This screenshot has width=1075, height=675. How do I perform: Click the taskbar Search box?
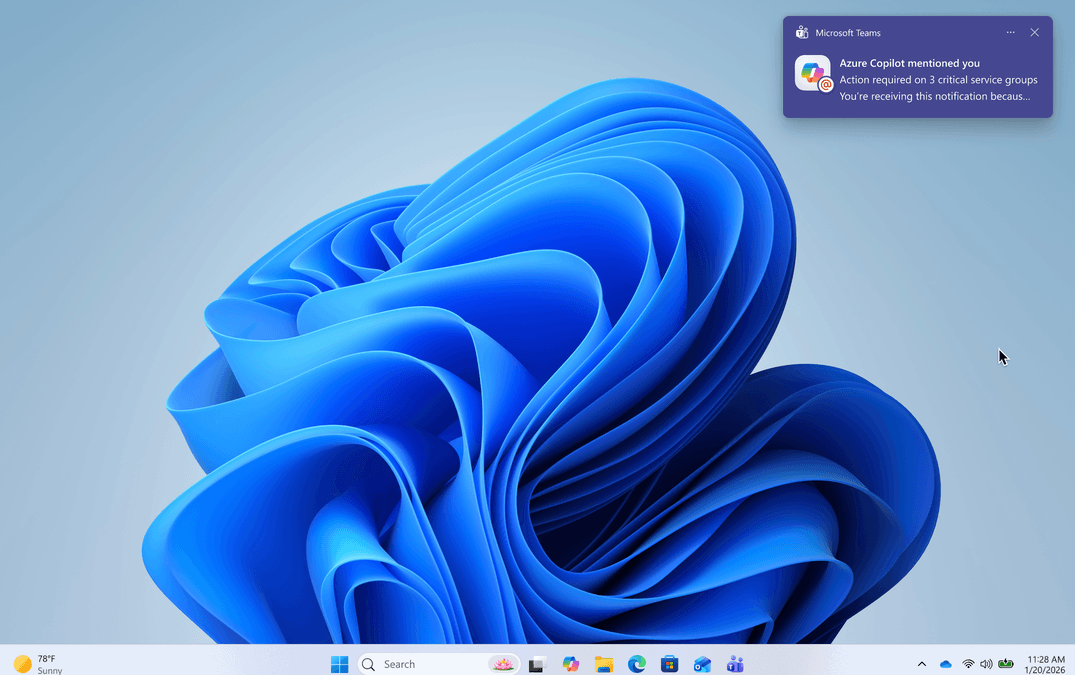point(439,664)
